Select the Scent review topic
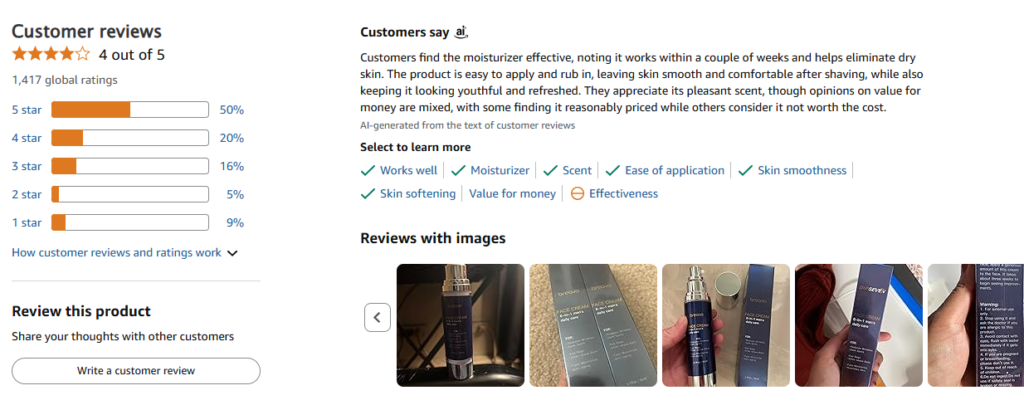Image resolution: width=1024 pixels, height=405 pixels. click(x=568, y=170)
